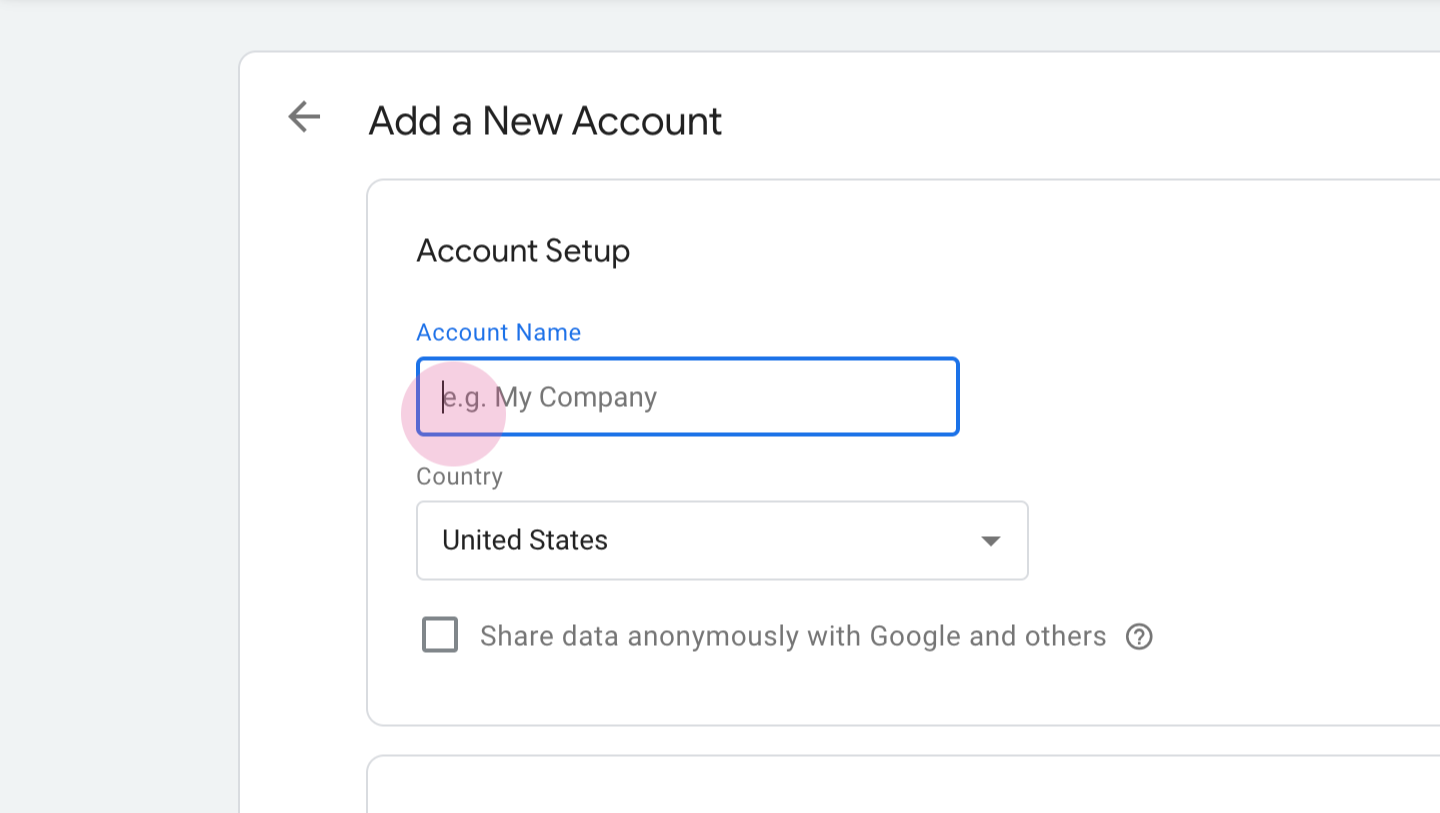1440x813 pixels.
Task: Click the "Country" field label
Action: [459, 476]
